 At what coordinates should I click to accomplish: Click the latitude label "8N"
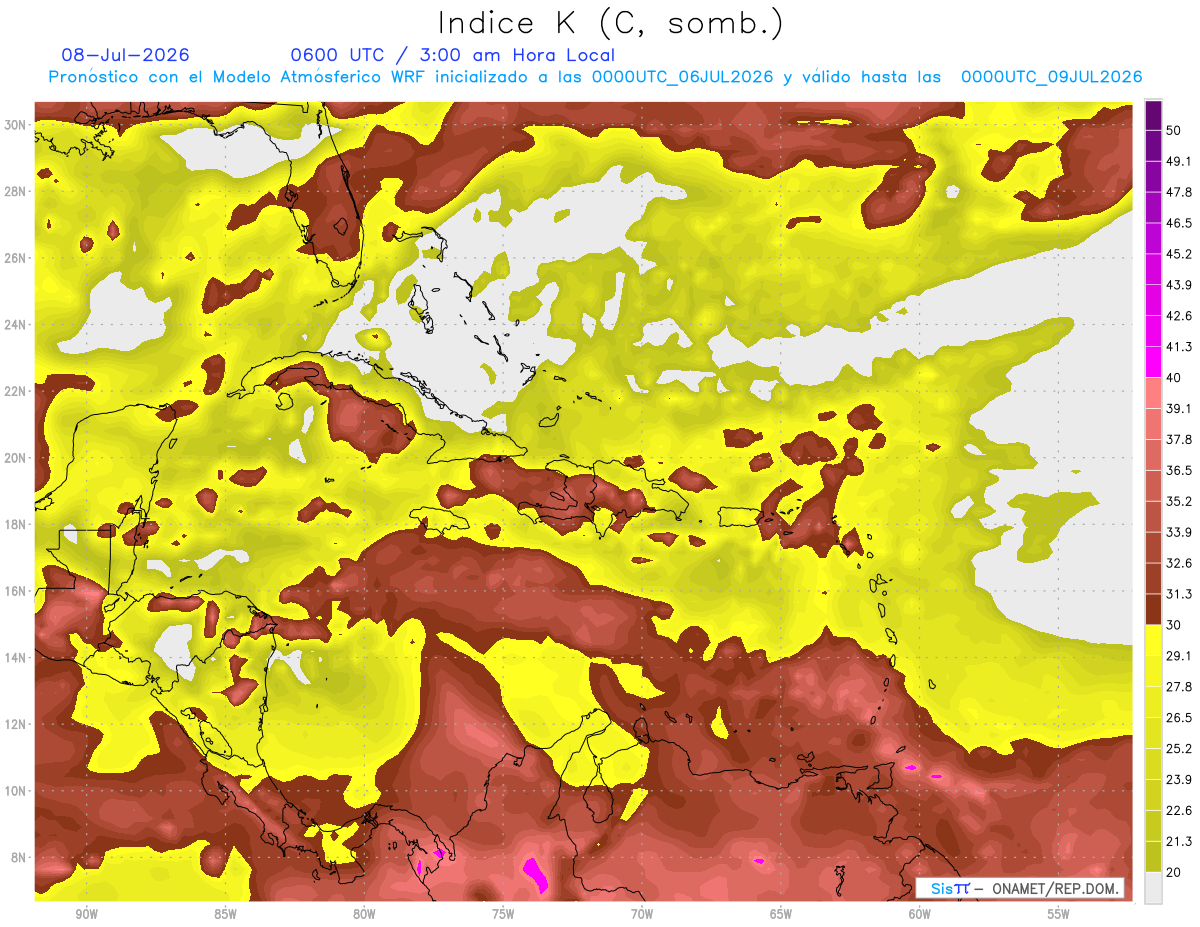pyautogui.click(x=19, y=858)
